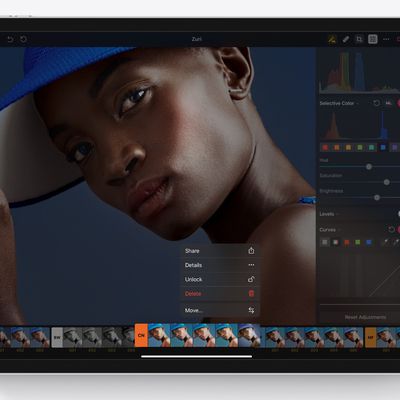Select the yellow Selective Color swatch
This screenshot has height=400, width=400.
[348, 147]
